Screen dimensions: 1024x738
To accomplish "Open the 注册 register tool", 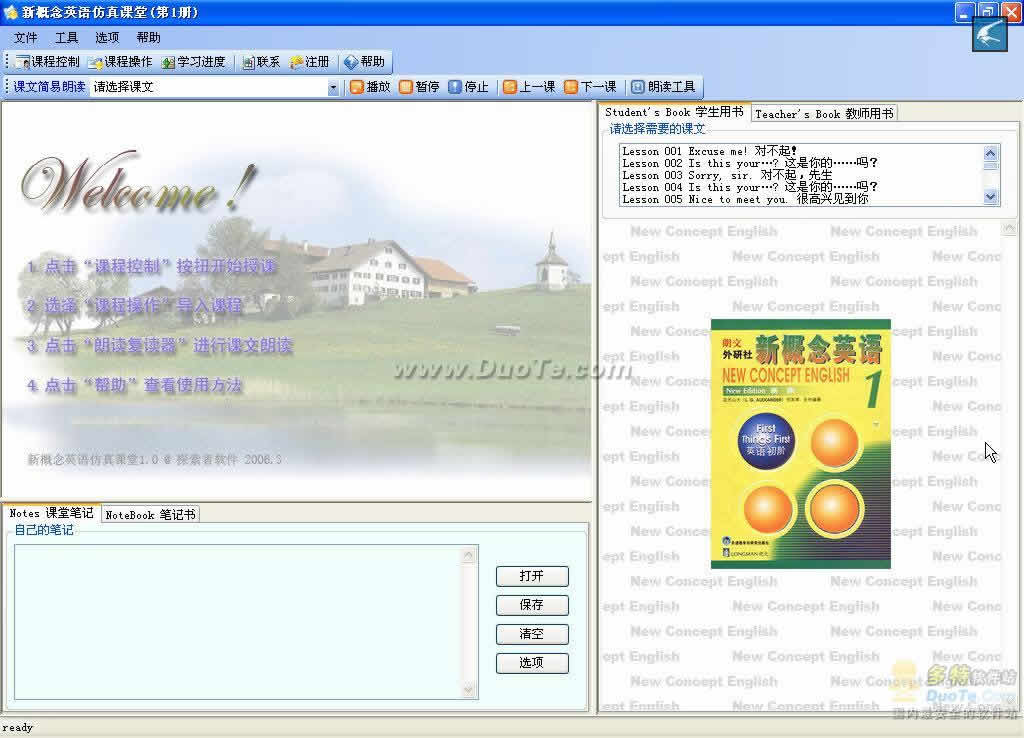I will (310, 62).
